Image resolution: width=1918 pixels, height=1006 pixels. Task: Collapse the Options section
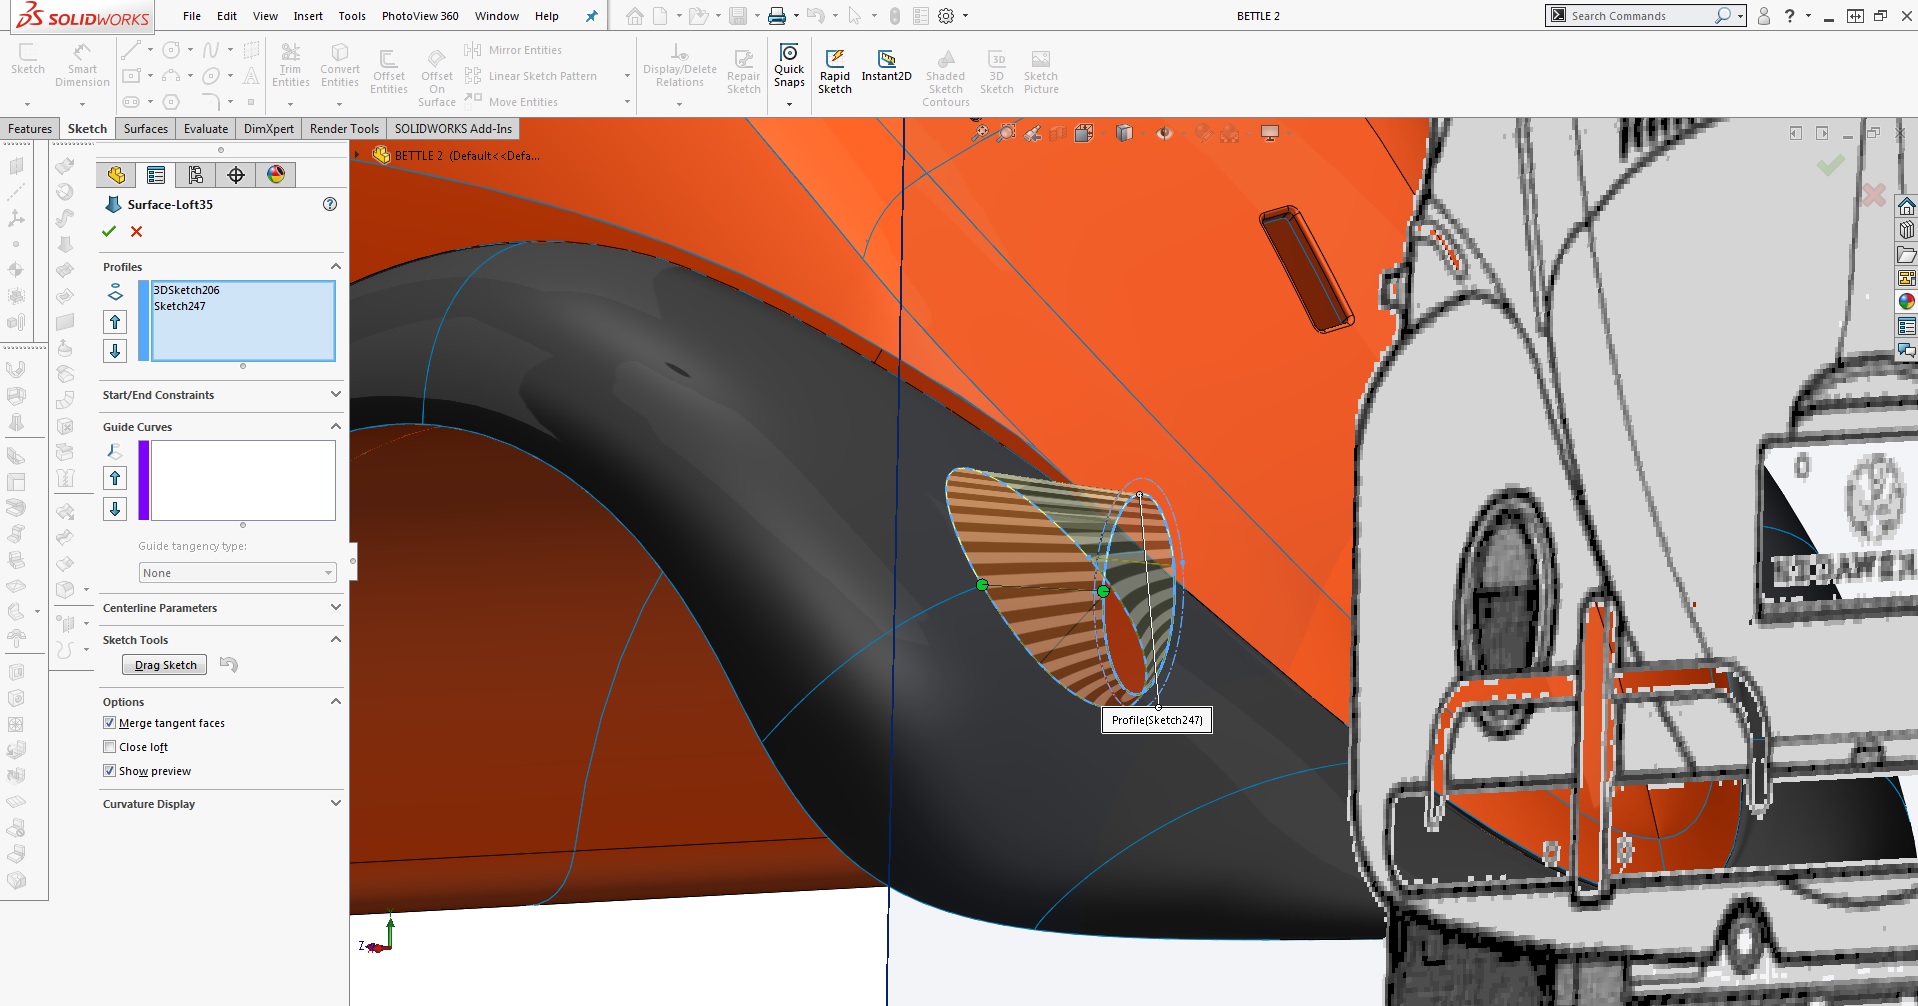[336, 702]
